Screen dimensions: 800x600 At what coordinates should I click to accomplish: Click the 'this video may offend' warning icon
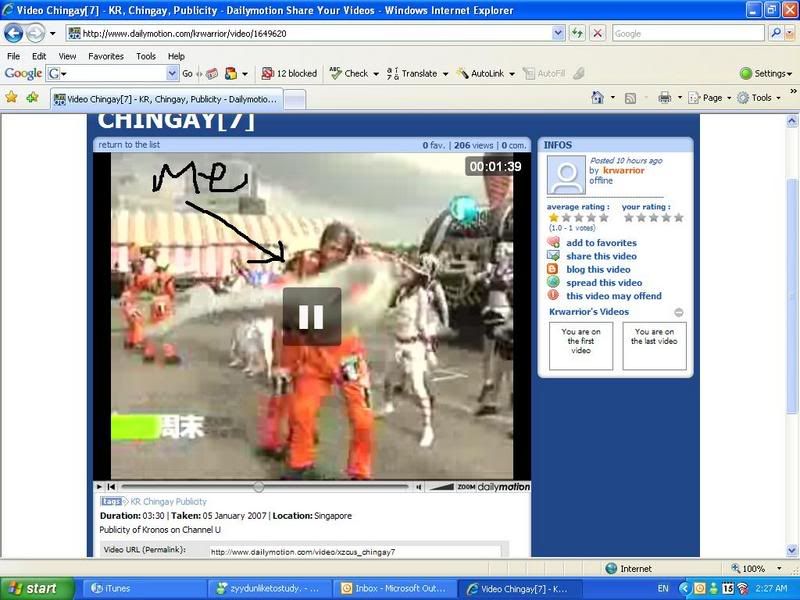tap(552, 296)
